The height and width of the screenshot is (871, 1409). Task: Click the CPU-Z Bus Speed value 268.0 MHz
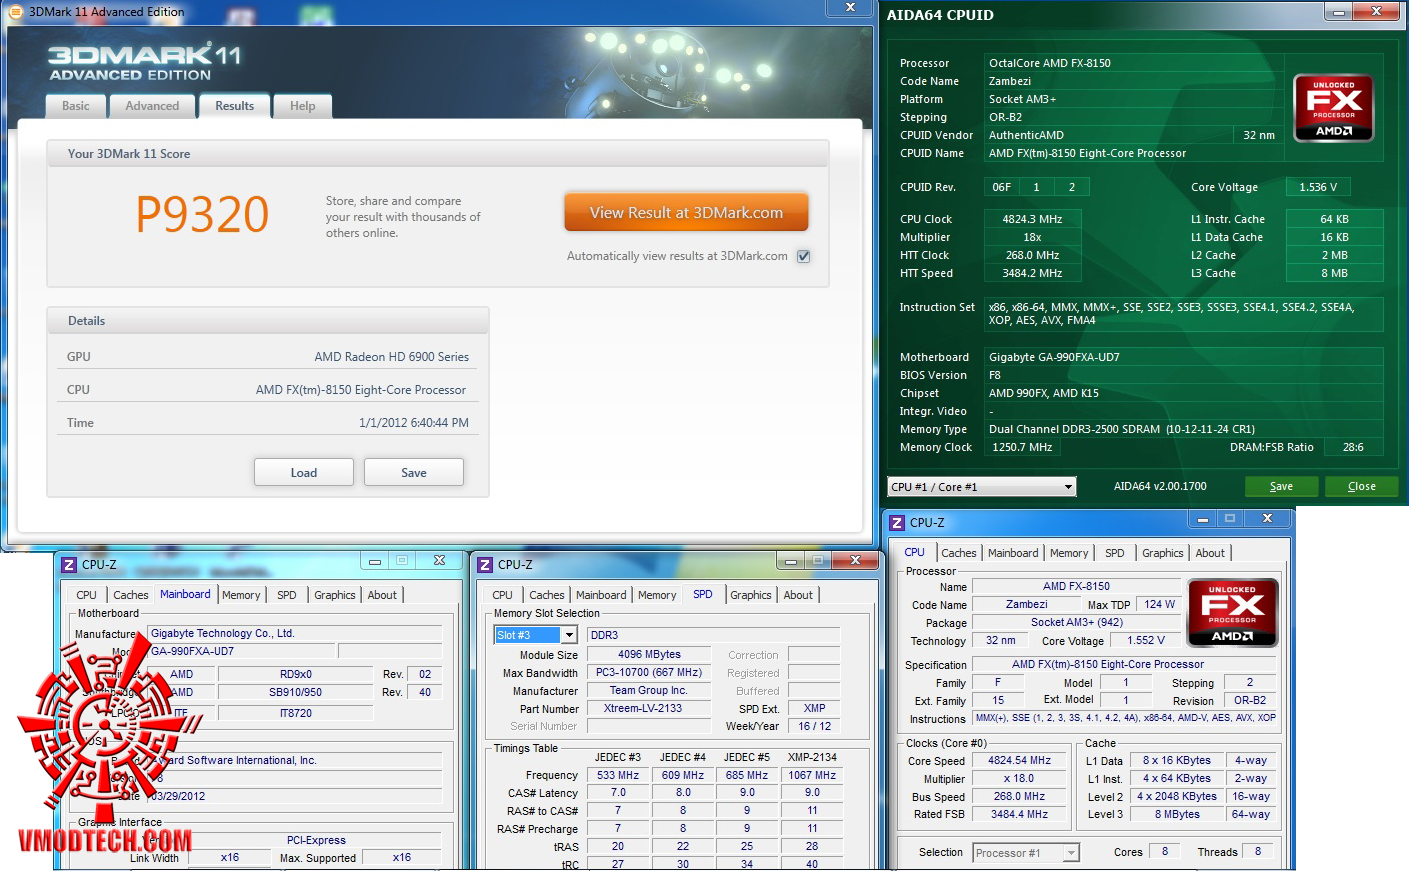point(1020,797)
